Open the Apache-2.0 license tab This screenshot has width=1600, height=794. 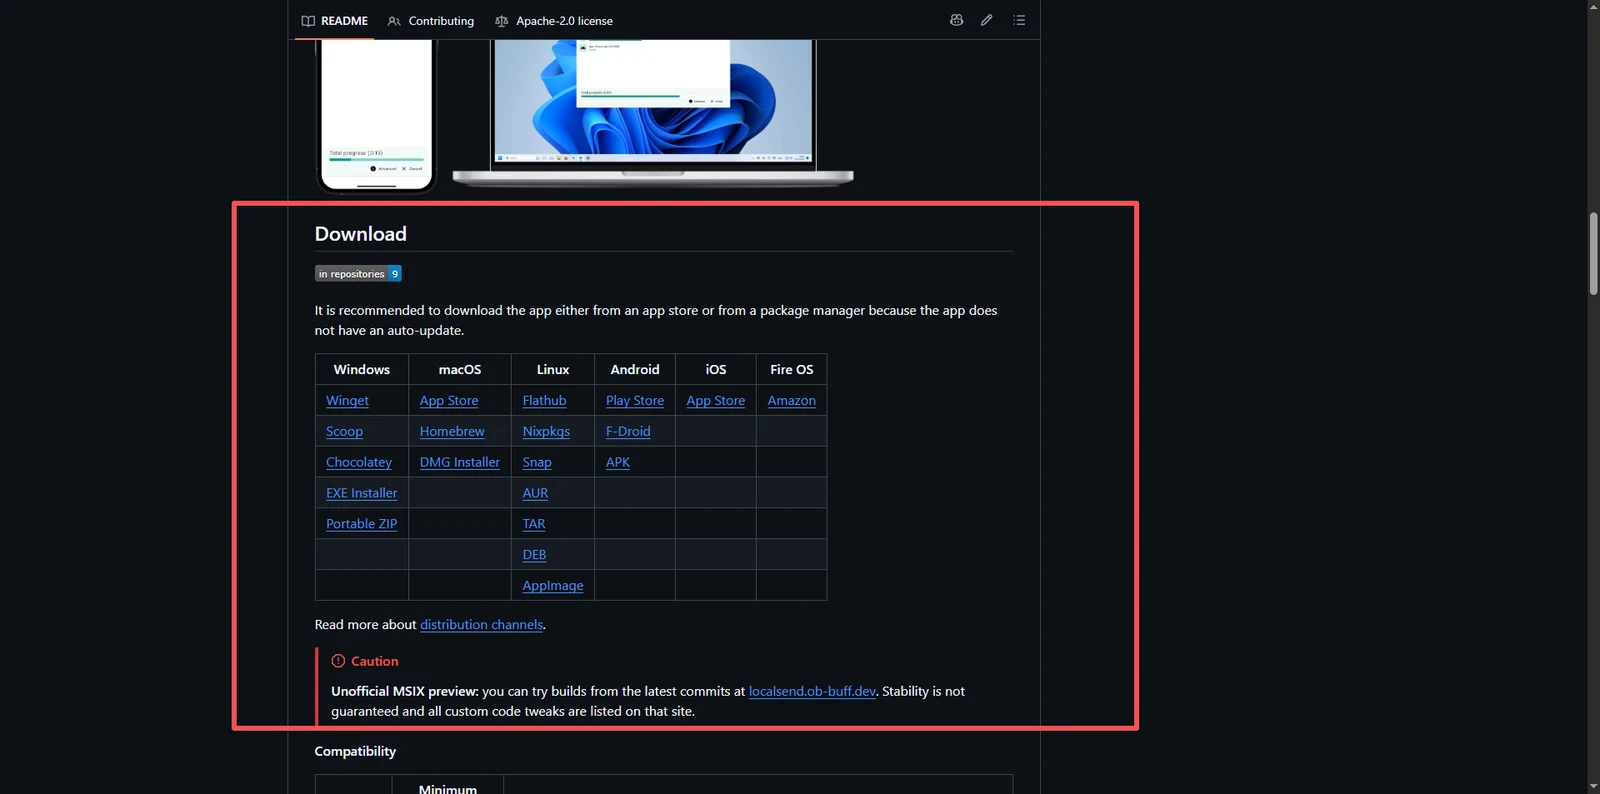554,21
